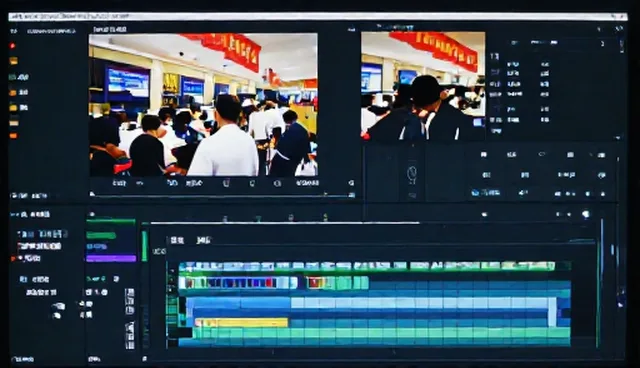Open the yellow folder icon below the red circle
Viewport: 640px width, 368px height.
pyautogui.click(x=13, y=61)
